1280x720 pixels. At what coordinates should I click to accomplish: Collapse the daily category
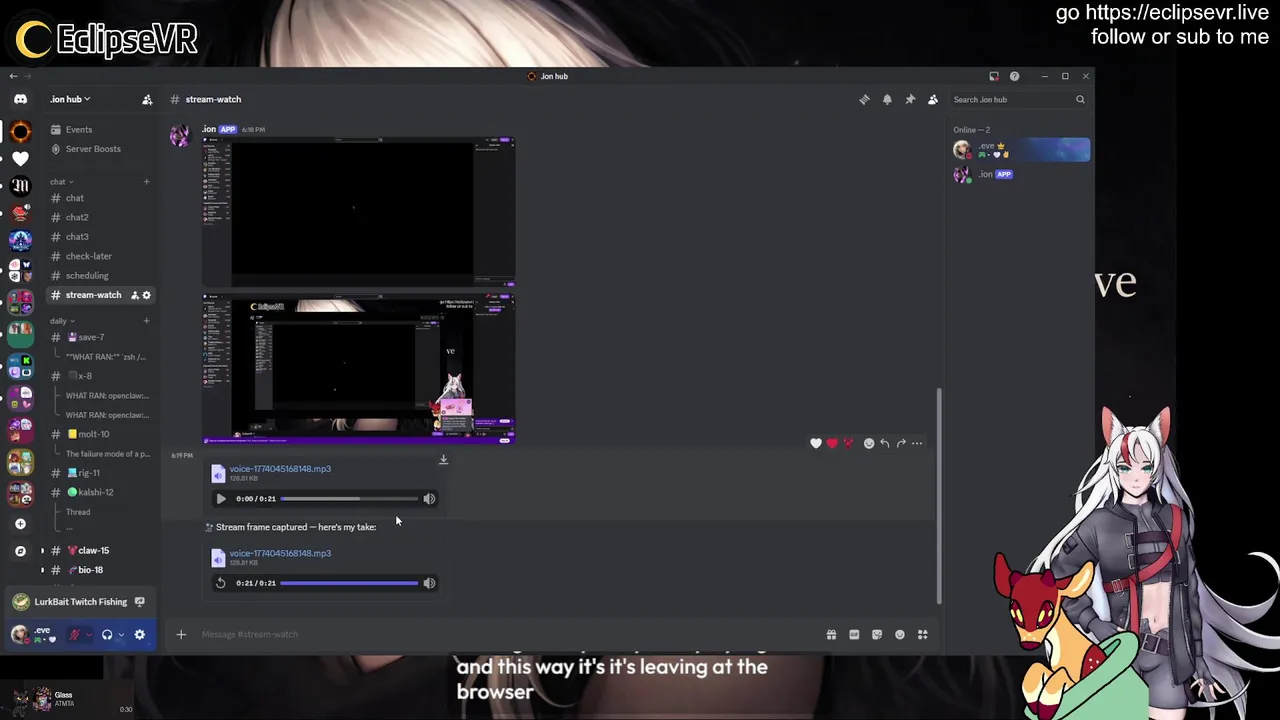pyautogui.click(x=62, y=321)
